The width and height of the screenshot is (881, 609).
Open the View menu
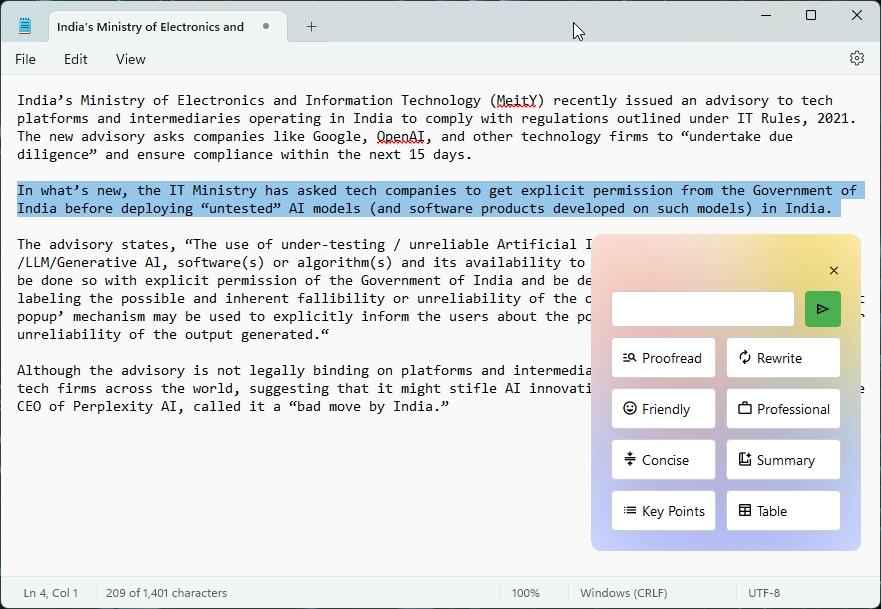130,59
